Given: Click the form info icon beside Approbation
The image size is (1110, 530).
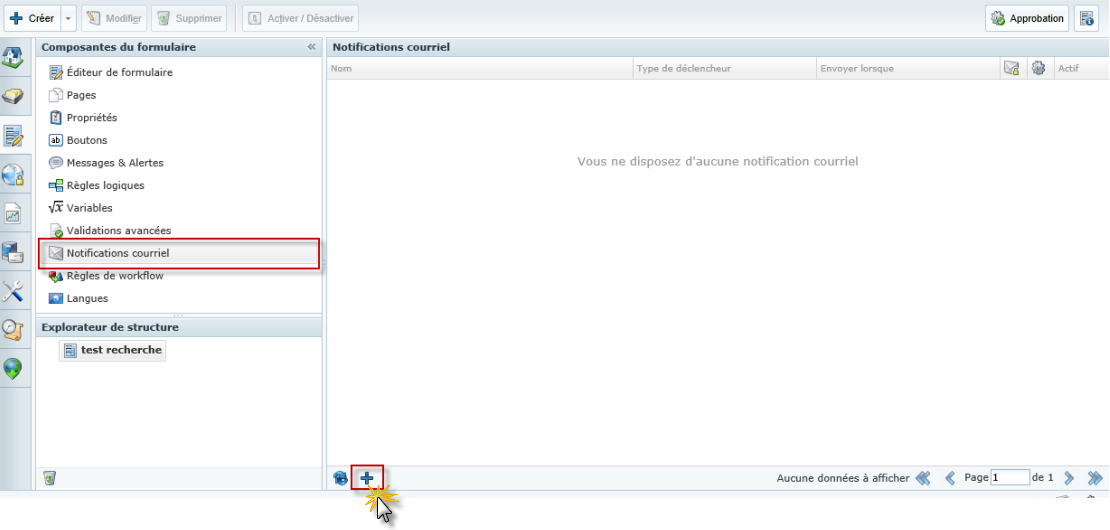Looking at the screenshot, I should [1086, 18].
